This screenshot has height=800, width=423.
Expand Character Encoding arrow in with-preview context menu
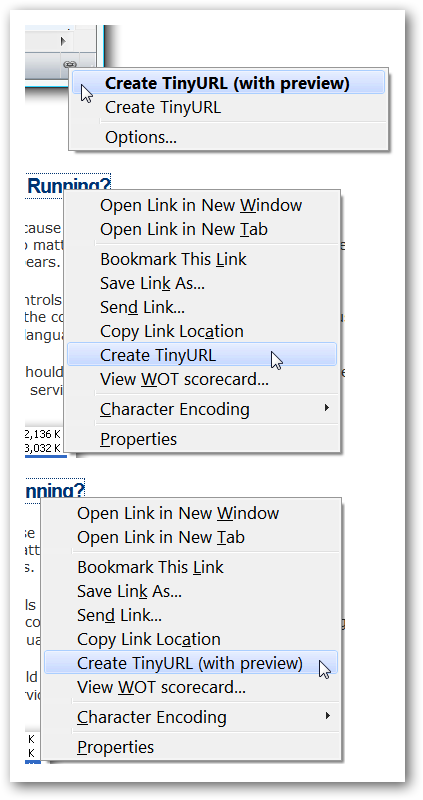click(x=327, y=715)
